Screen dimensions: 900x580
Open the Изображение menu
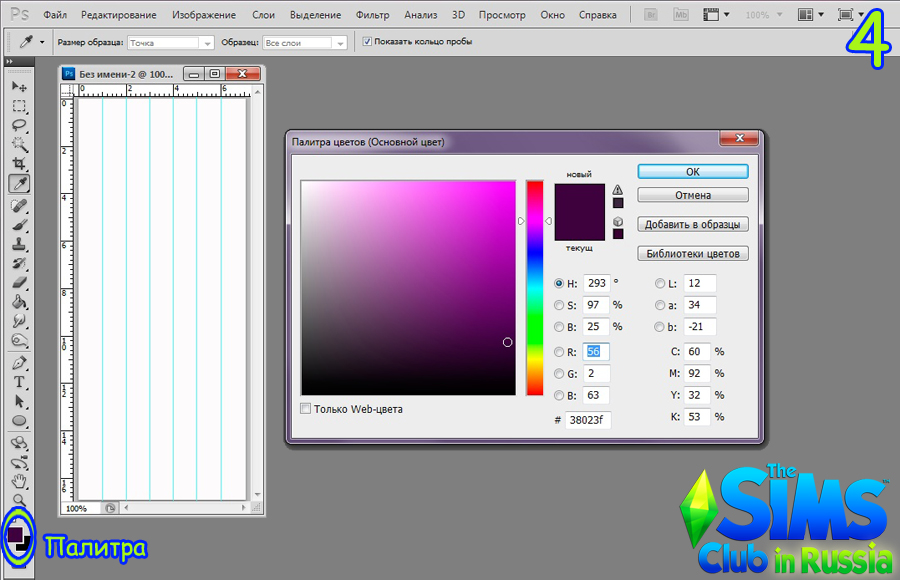pos(204,15)
